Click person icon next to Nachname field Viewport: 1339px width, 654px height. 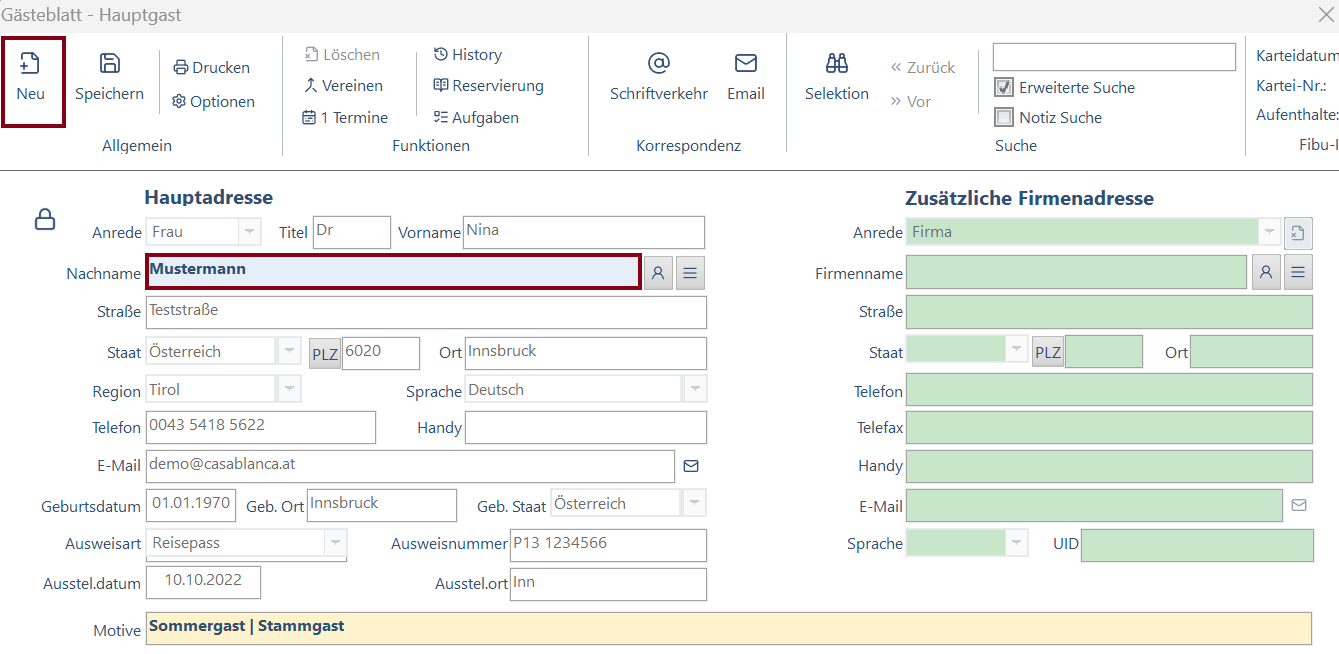(658, 272)
